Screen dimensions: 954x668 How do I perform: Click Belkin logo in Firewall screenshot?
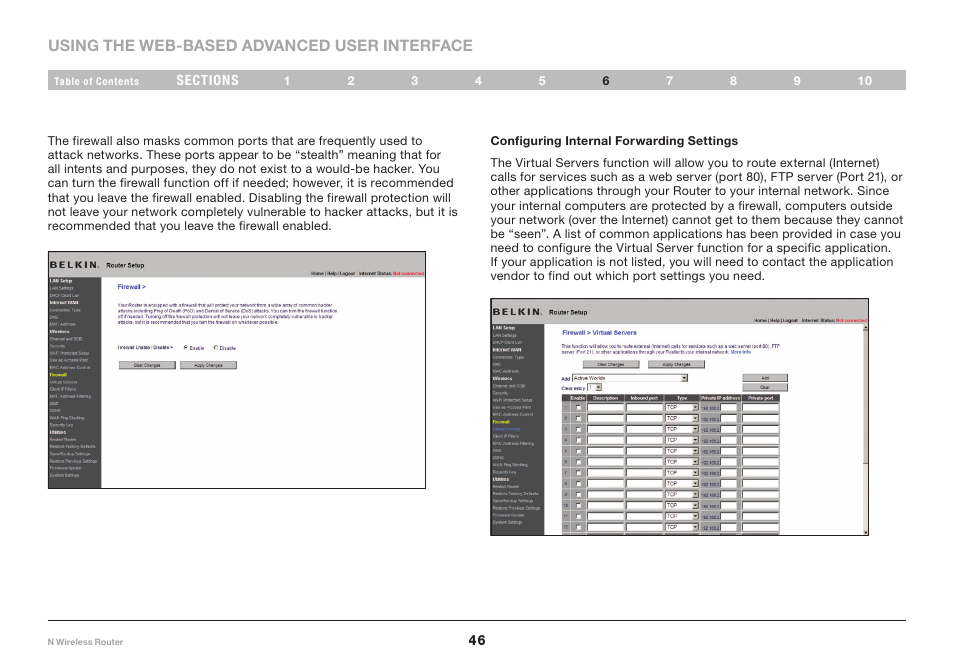click(x=74, y=265)
